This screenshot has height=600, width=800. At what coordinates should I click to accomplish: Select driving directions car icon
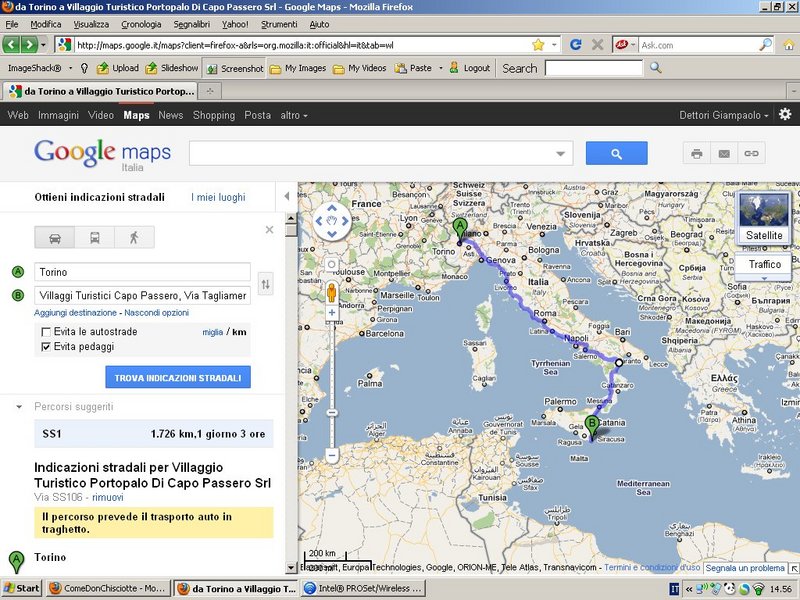[x=55, y=238]
